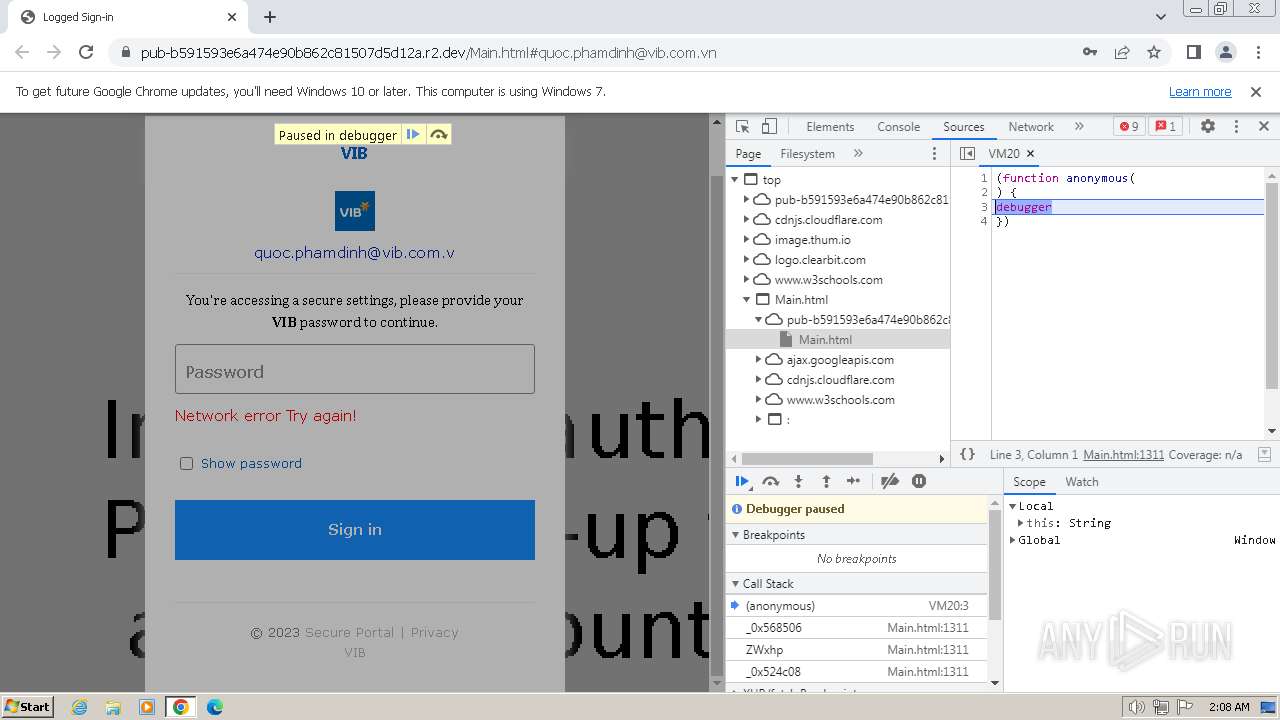
Task: Click the blue Sign in button
Action: 355,530
